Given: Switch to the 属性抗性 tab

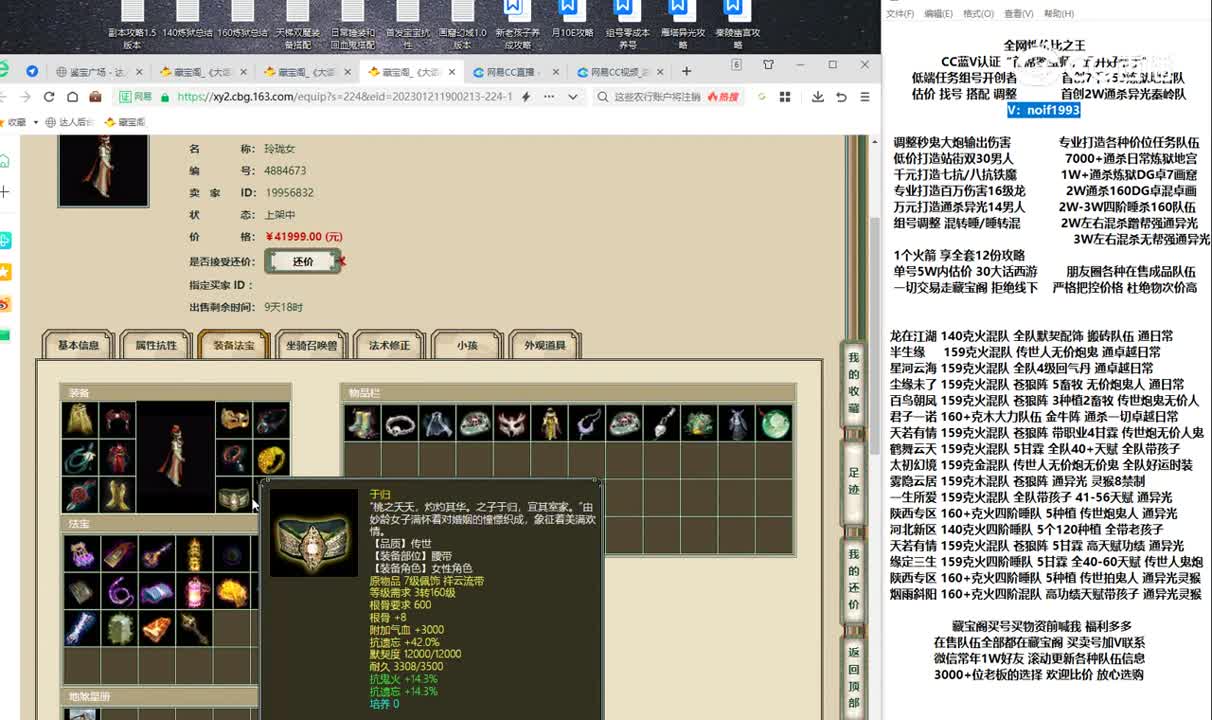Looking at the screenshot, I should click(156, 346).
